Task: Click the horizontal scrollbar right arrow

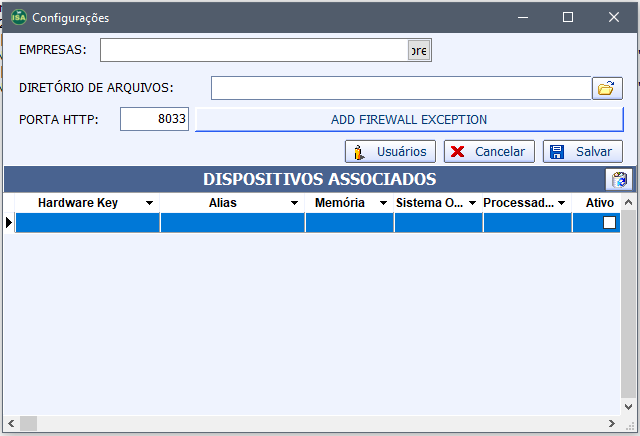Action: pyautogui.click(x=612, y=422)
